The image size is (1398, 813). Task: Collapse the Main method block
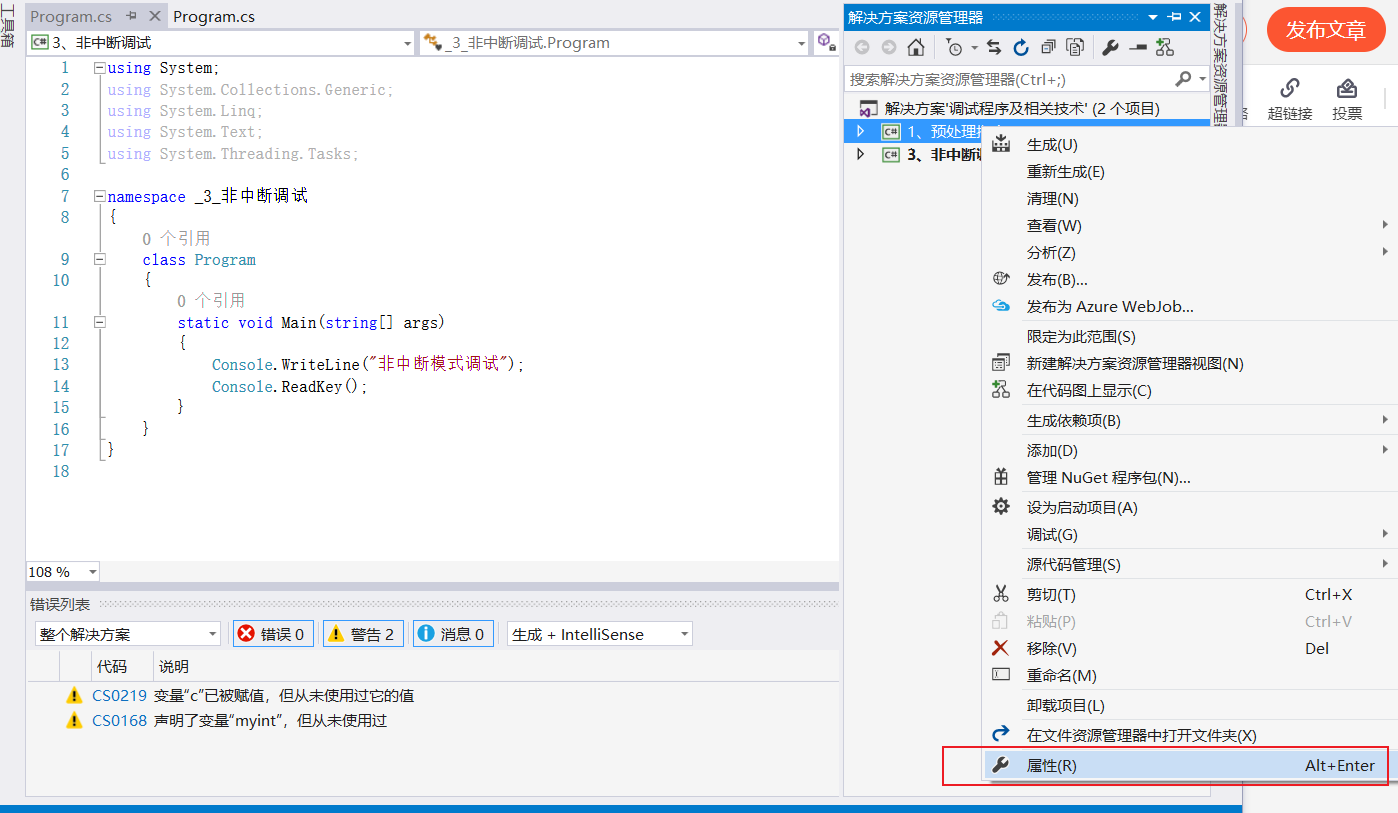point(99,323)
